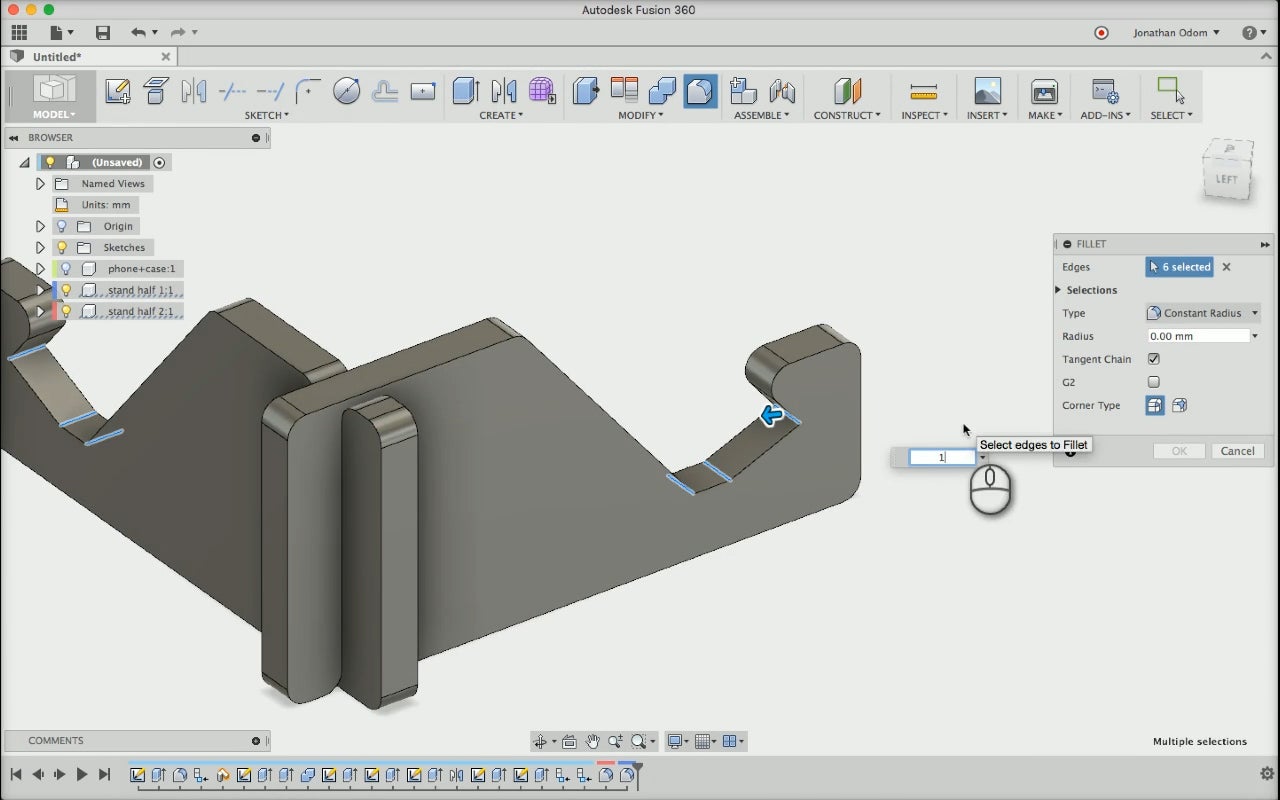Uncheck the Tangent Chain checkbox
Viewport: 1280px width, 800px height.
click(x=1154, y=359)
